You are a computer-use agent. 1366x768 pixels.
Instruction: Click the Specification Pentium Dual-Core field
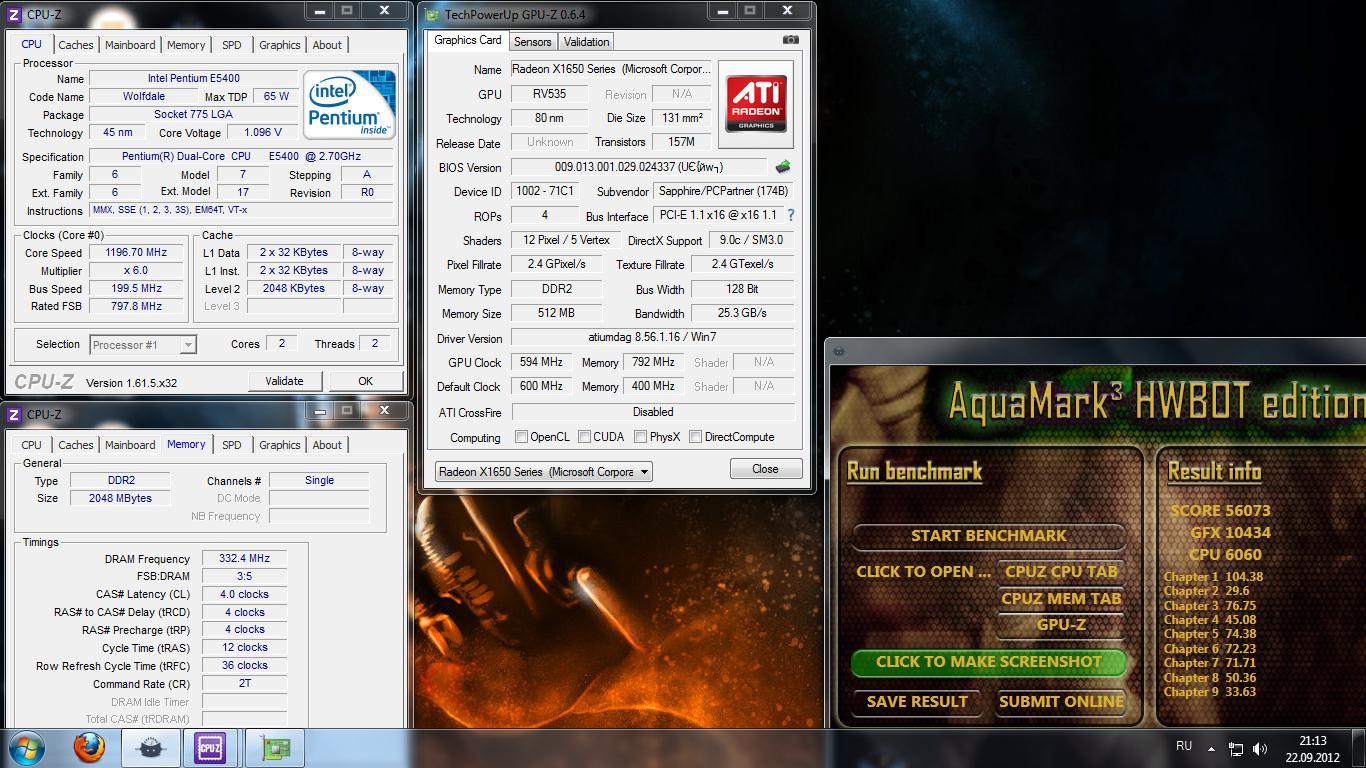pyautogui.click(x=241, y=156)
